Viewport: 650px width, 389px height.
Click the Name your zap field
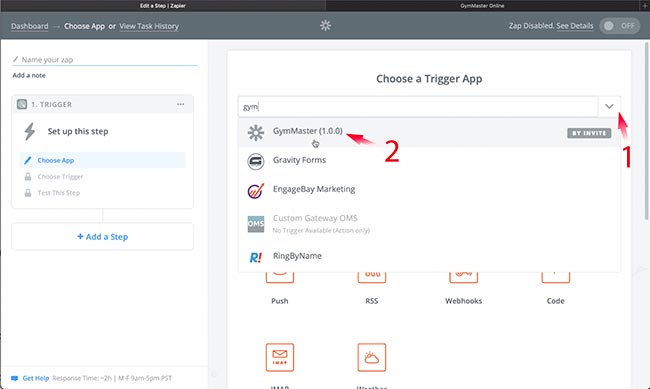pos(105,60)
